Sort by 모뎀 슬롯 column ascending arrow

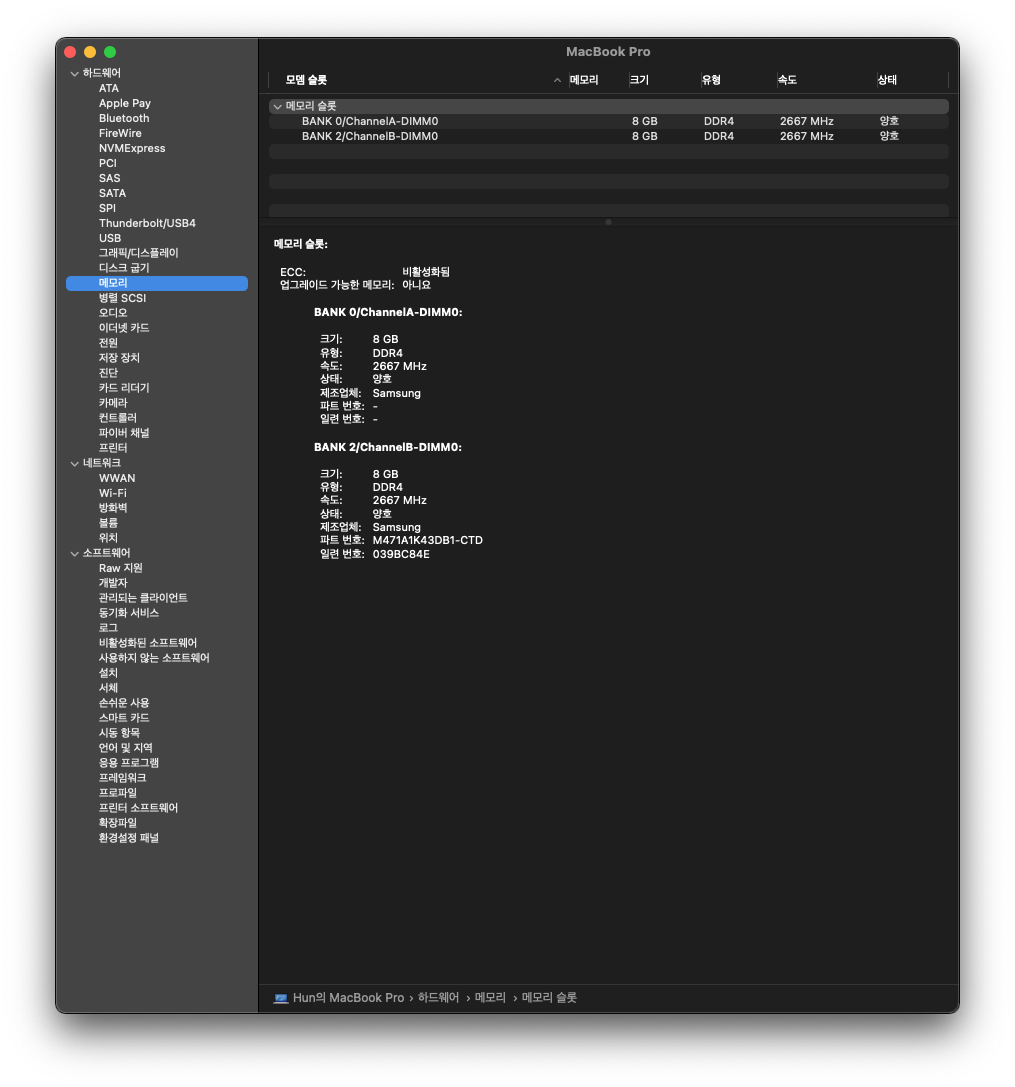[x=557, y=80]
